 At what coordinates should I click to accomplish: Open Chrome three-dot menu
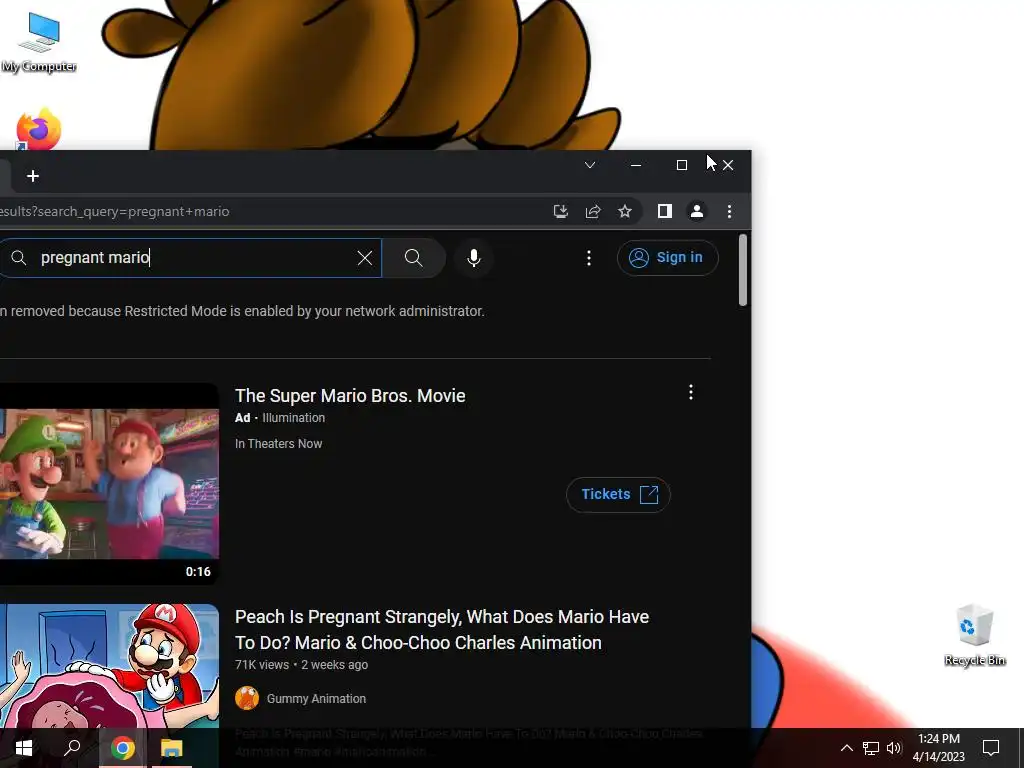point(729,211)
